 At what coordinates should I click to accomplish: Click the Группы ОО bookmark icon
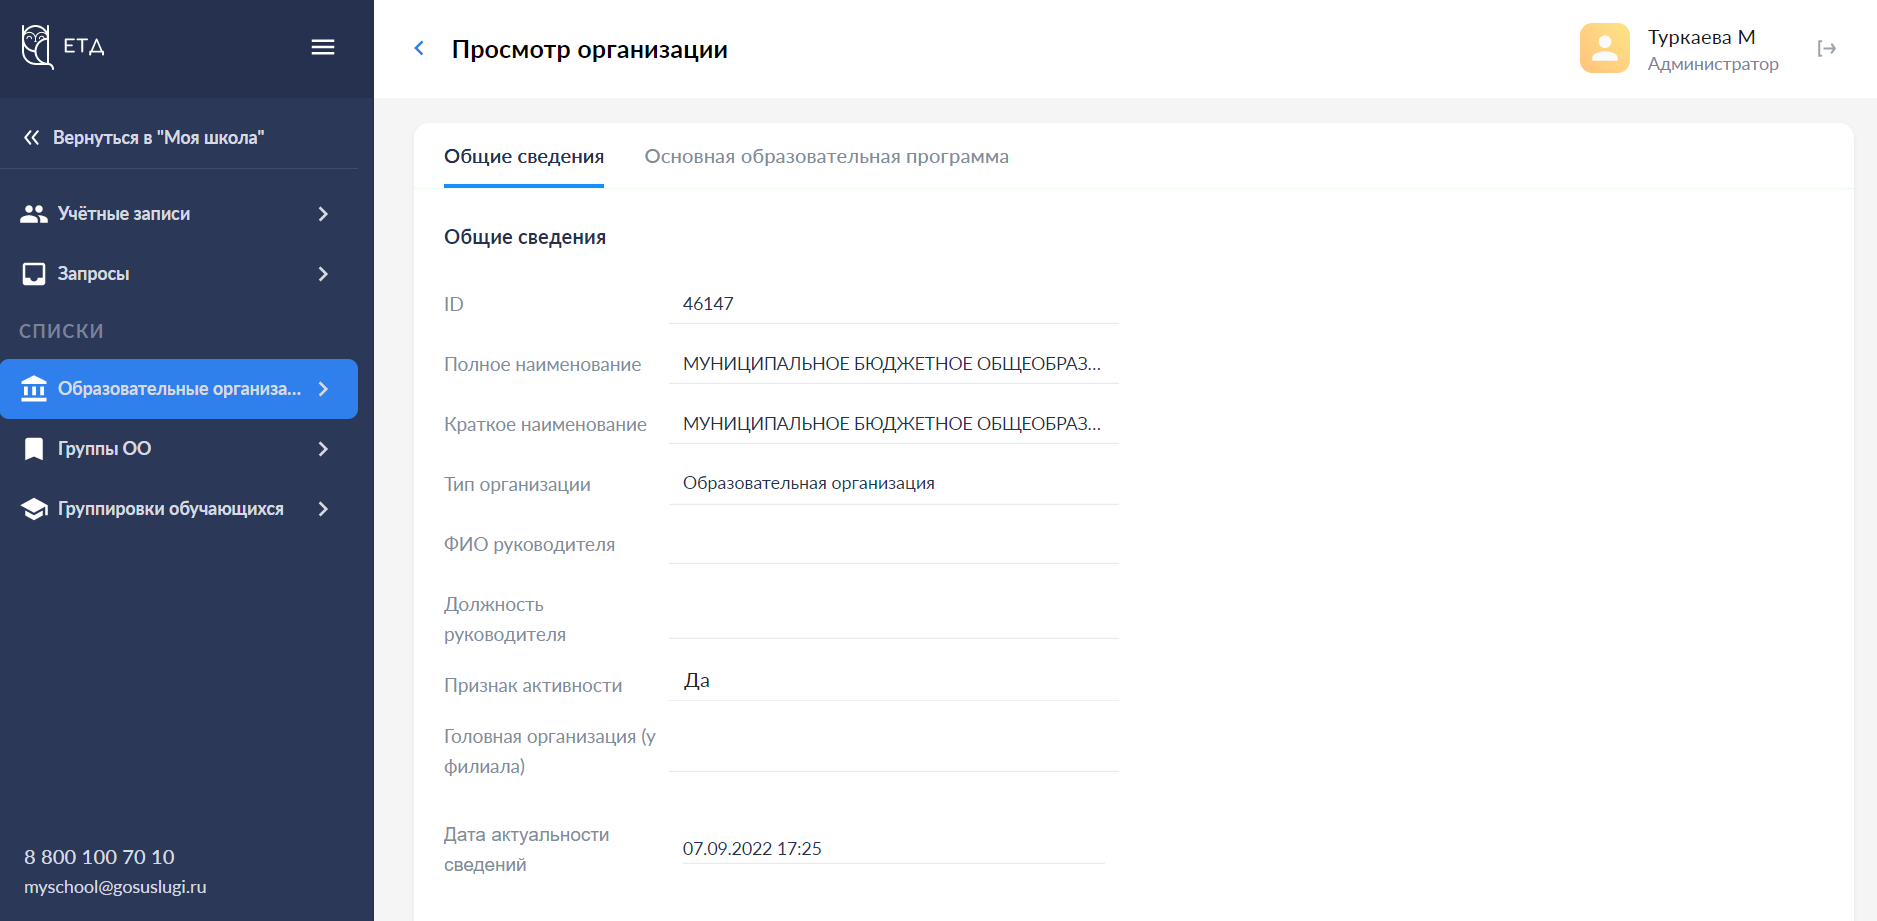pos(34,449)
